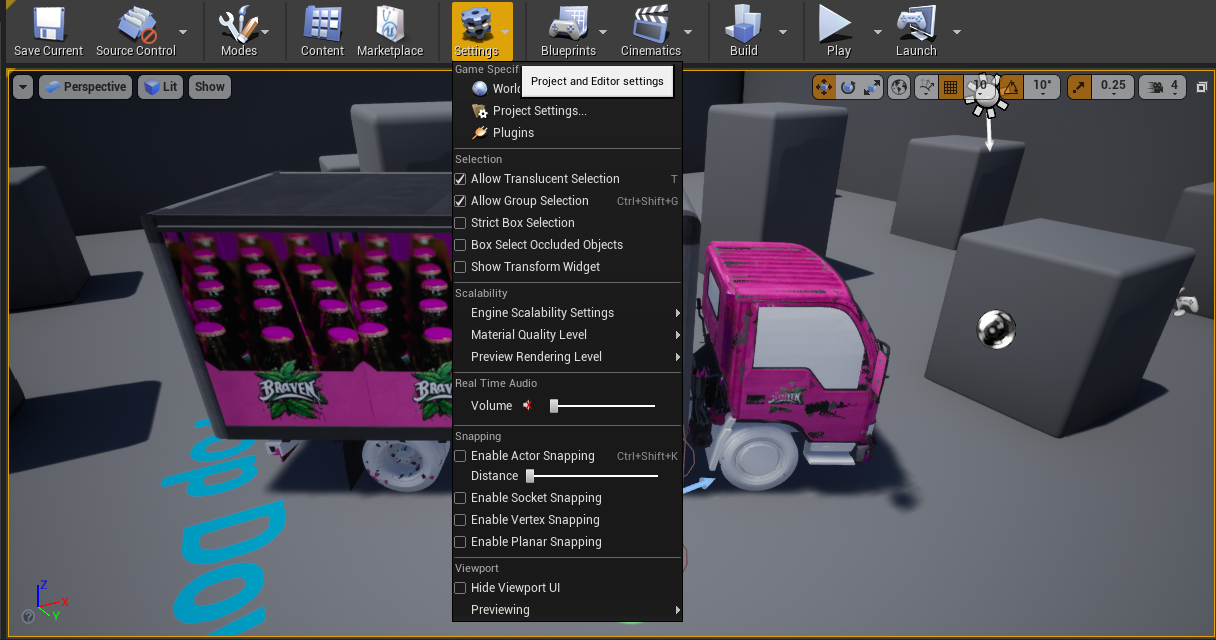Open the scale snap 0.25 dropdown
Screen dimensions: 1216x640
pos(1113,87)
